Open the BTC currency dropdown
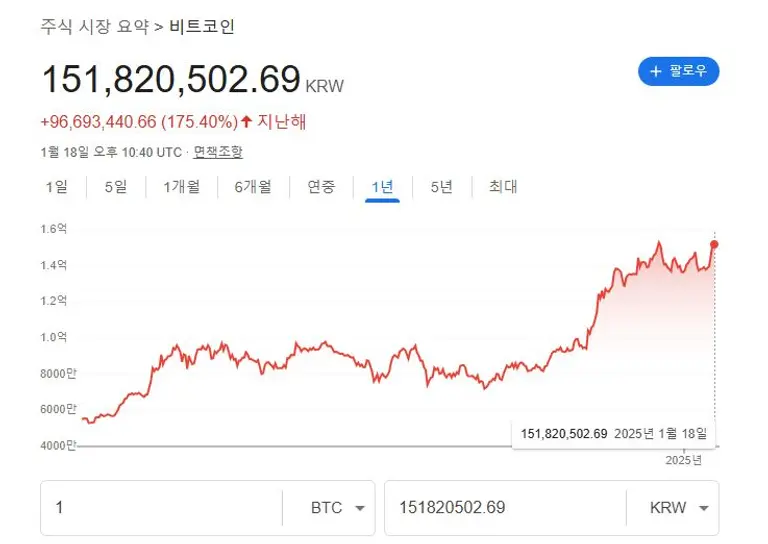 click(x=329, y=508)
